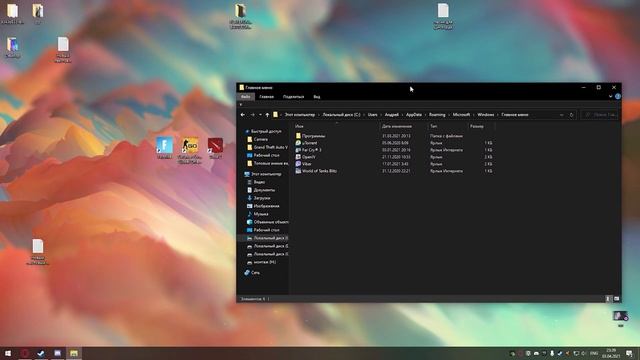Go forward with the forward arrow
640x360 pixels.
(252, 115)
